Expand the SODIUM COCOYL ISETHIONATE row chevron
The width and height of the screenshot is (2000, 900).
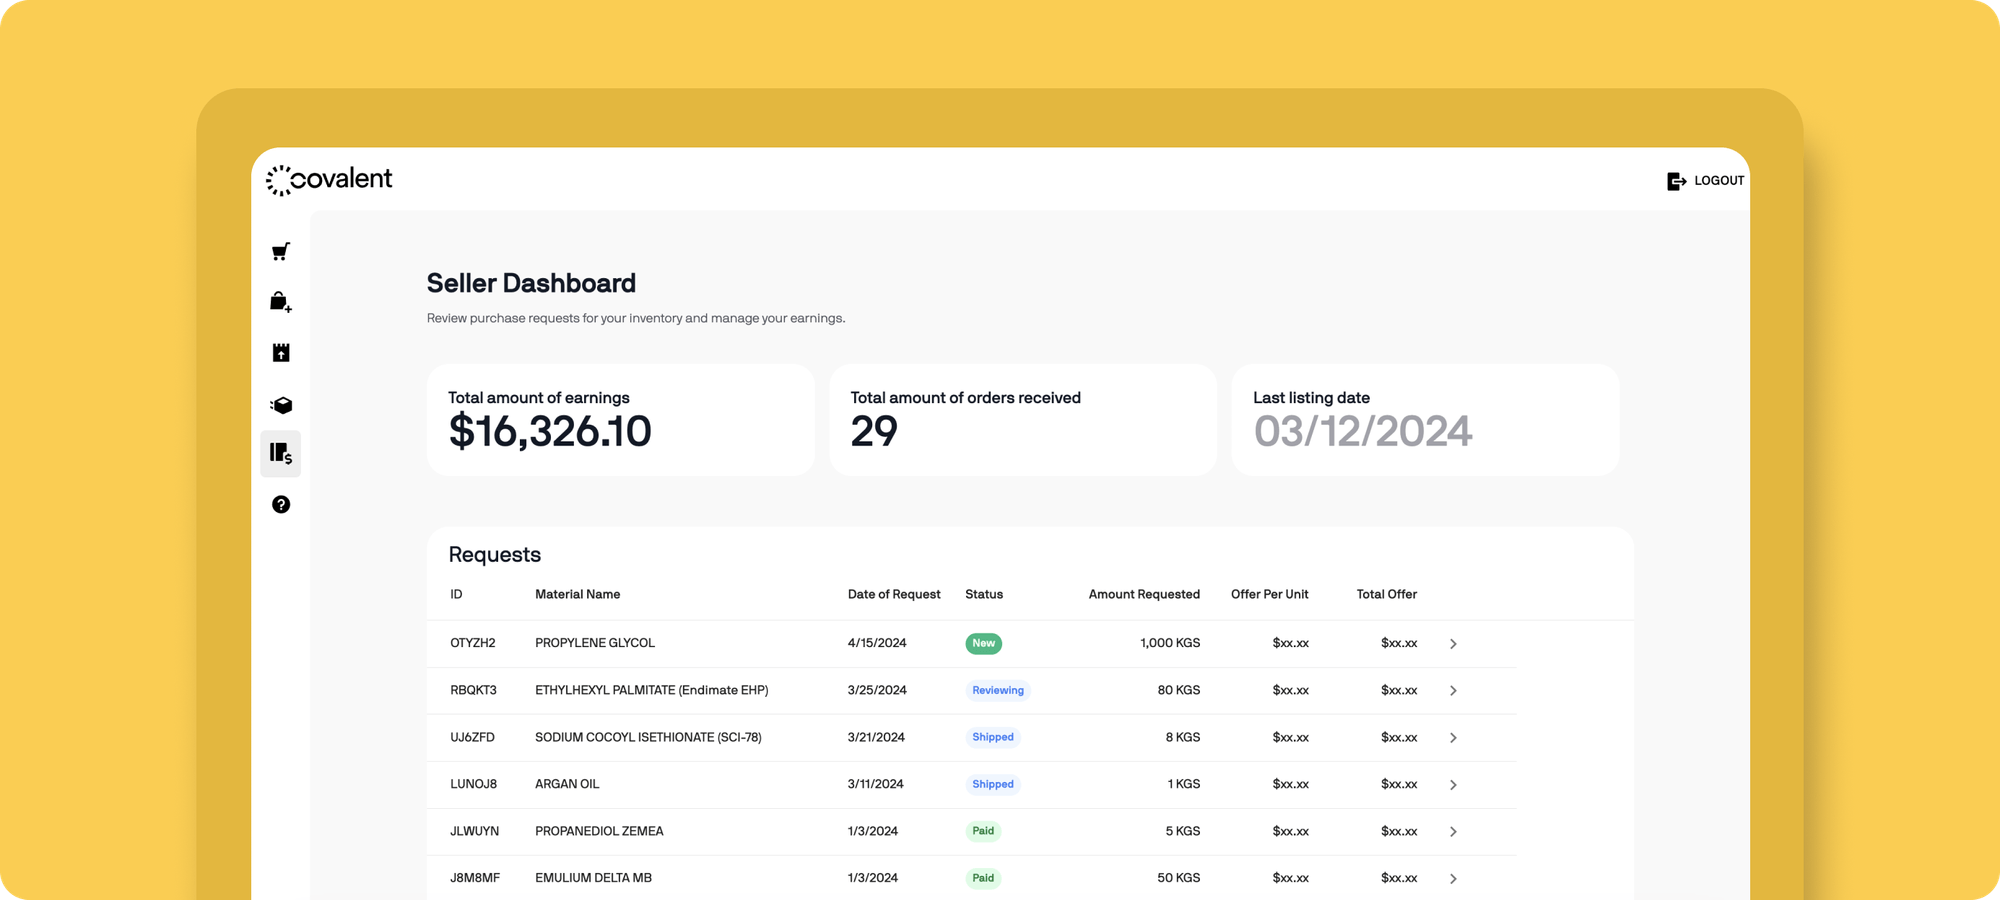click(x=1453, y=738)
